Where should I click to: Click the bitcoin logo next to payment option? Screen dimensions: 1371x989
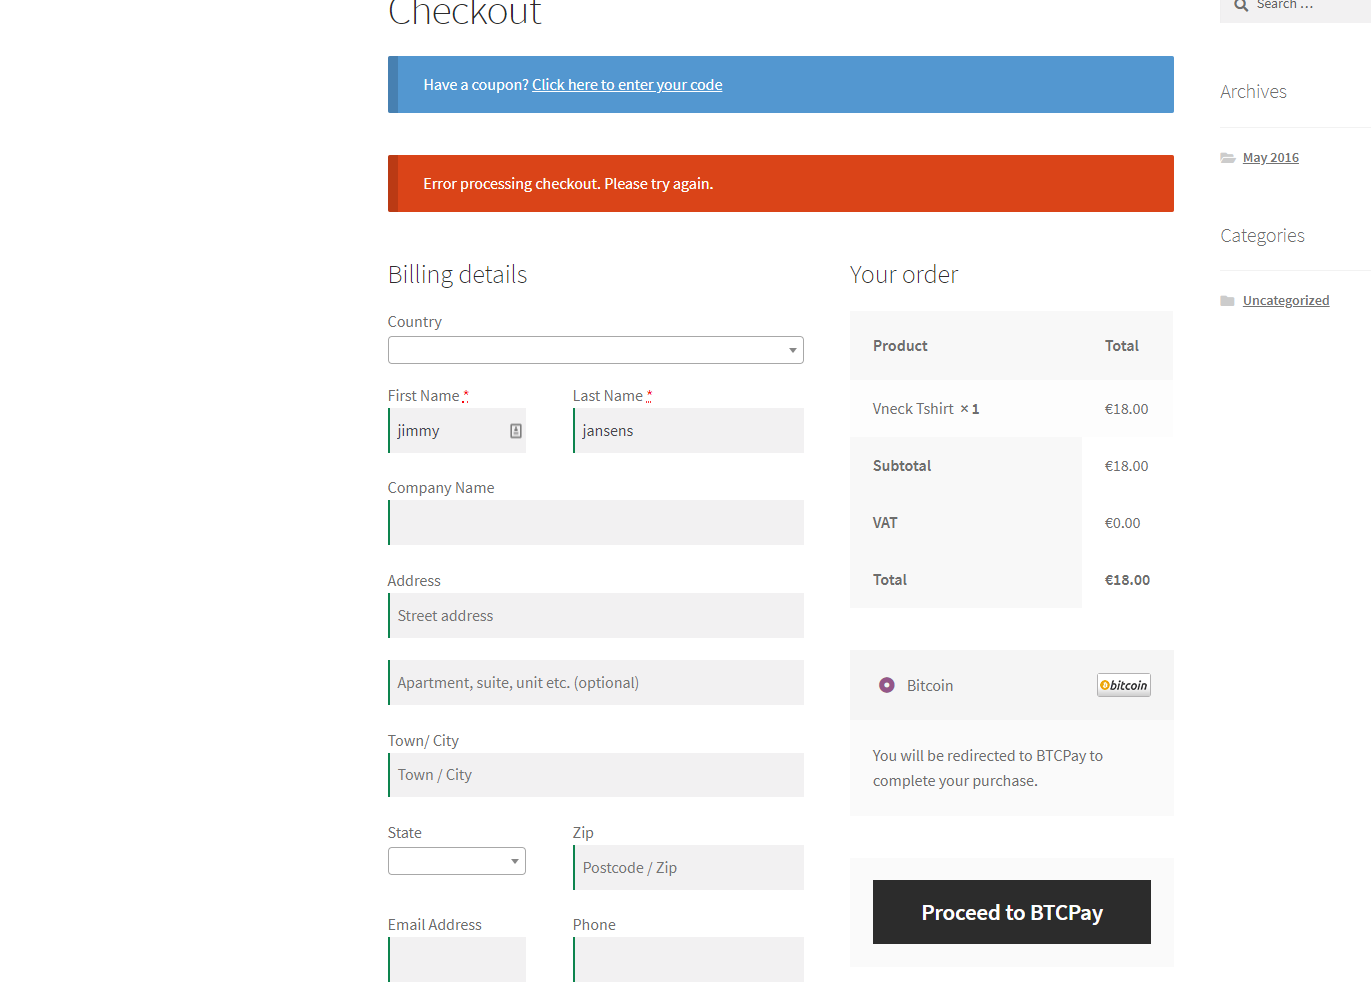pyautogui.click(x=1123, y=685)
